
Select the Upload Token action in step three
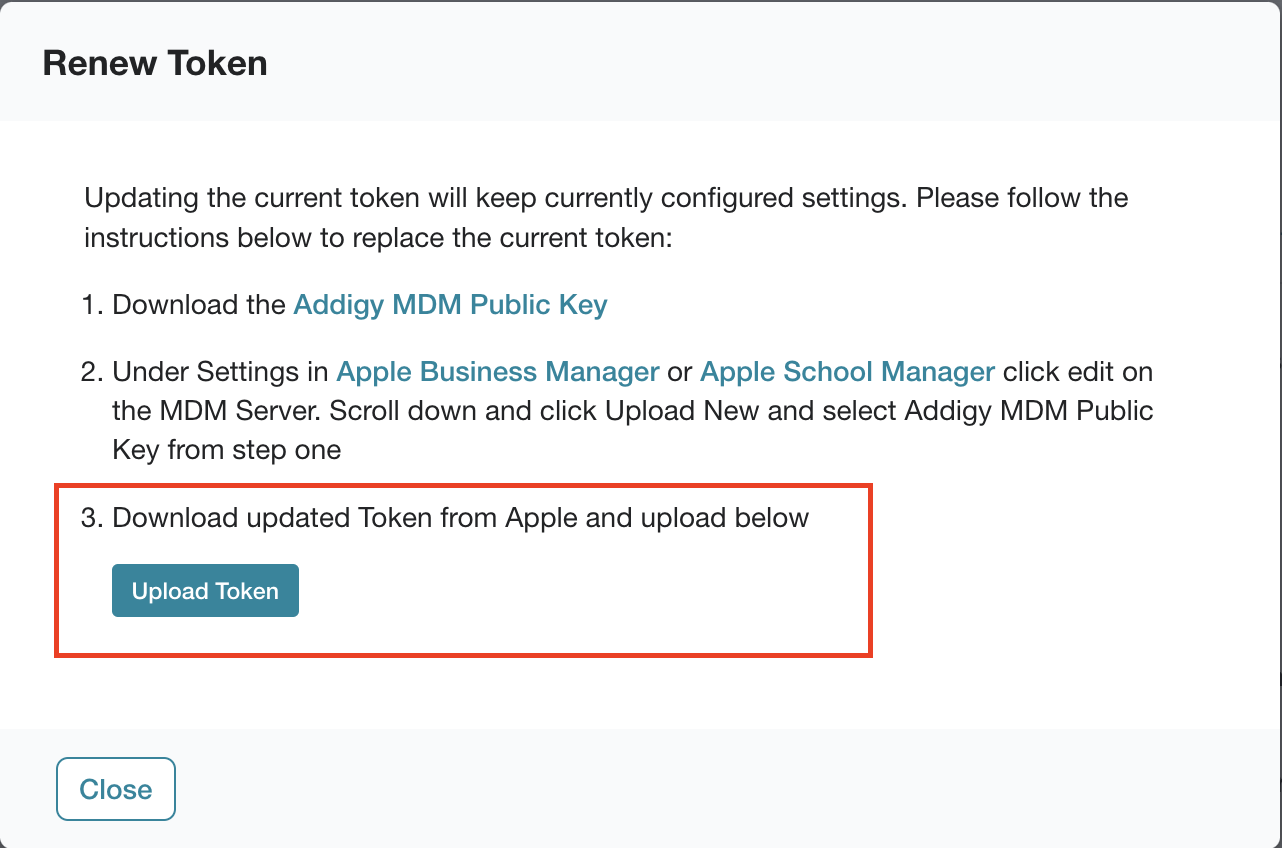click(204, 590)
